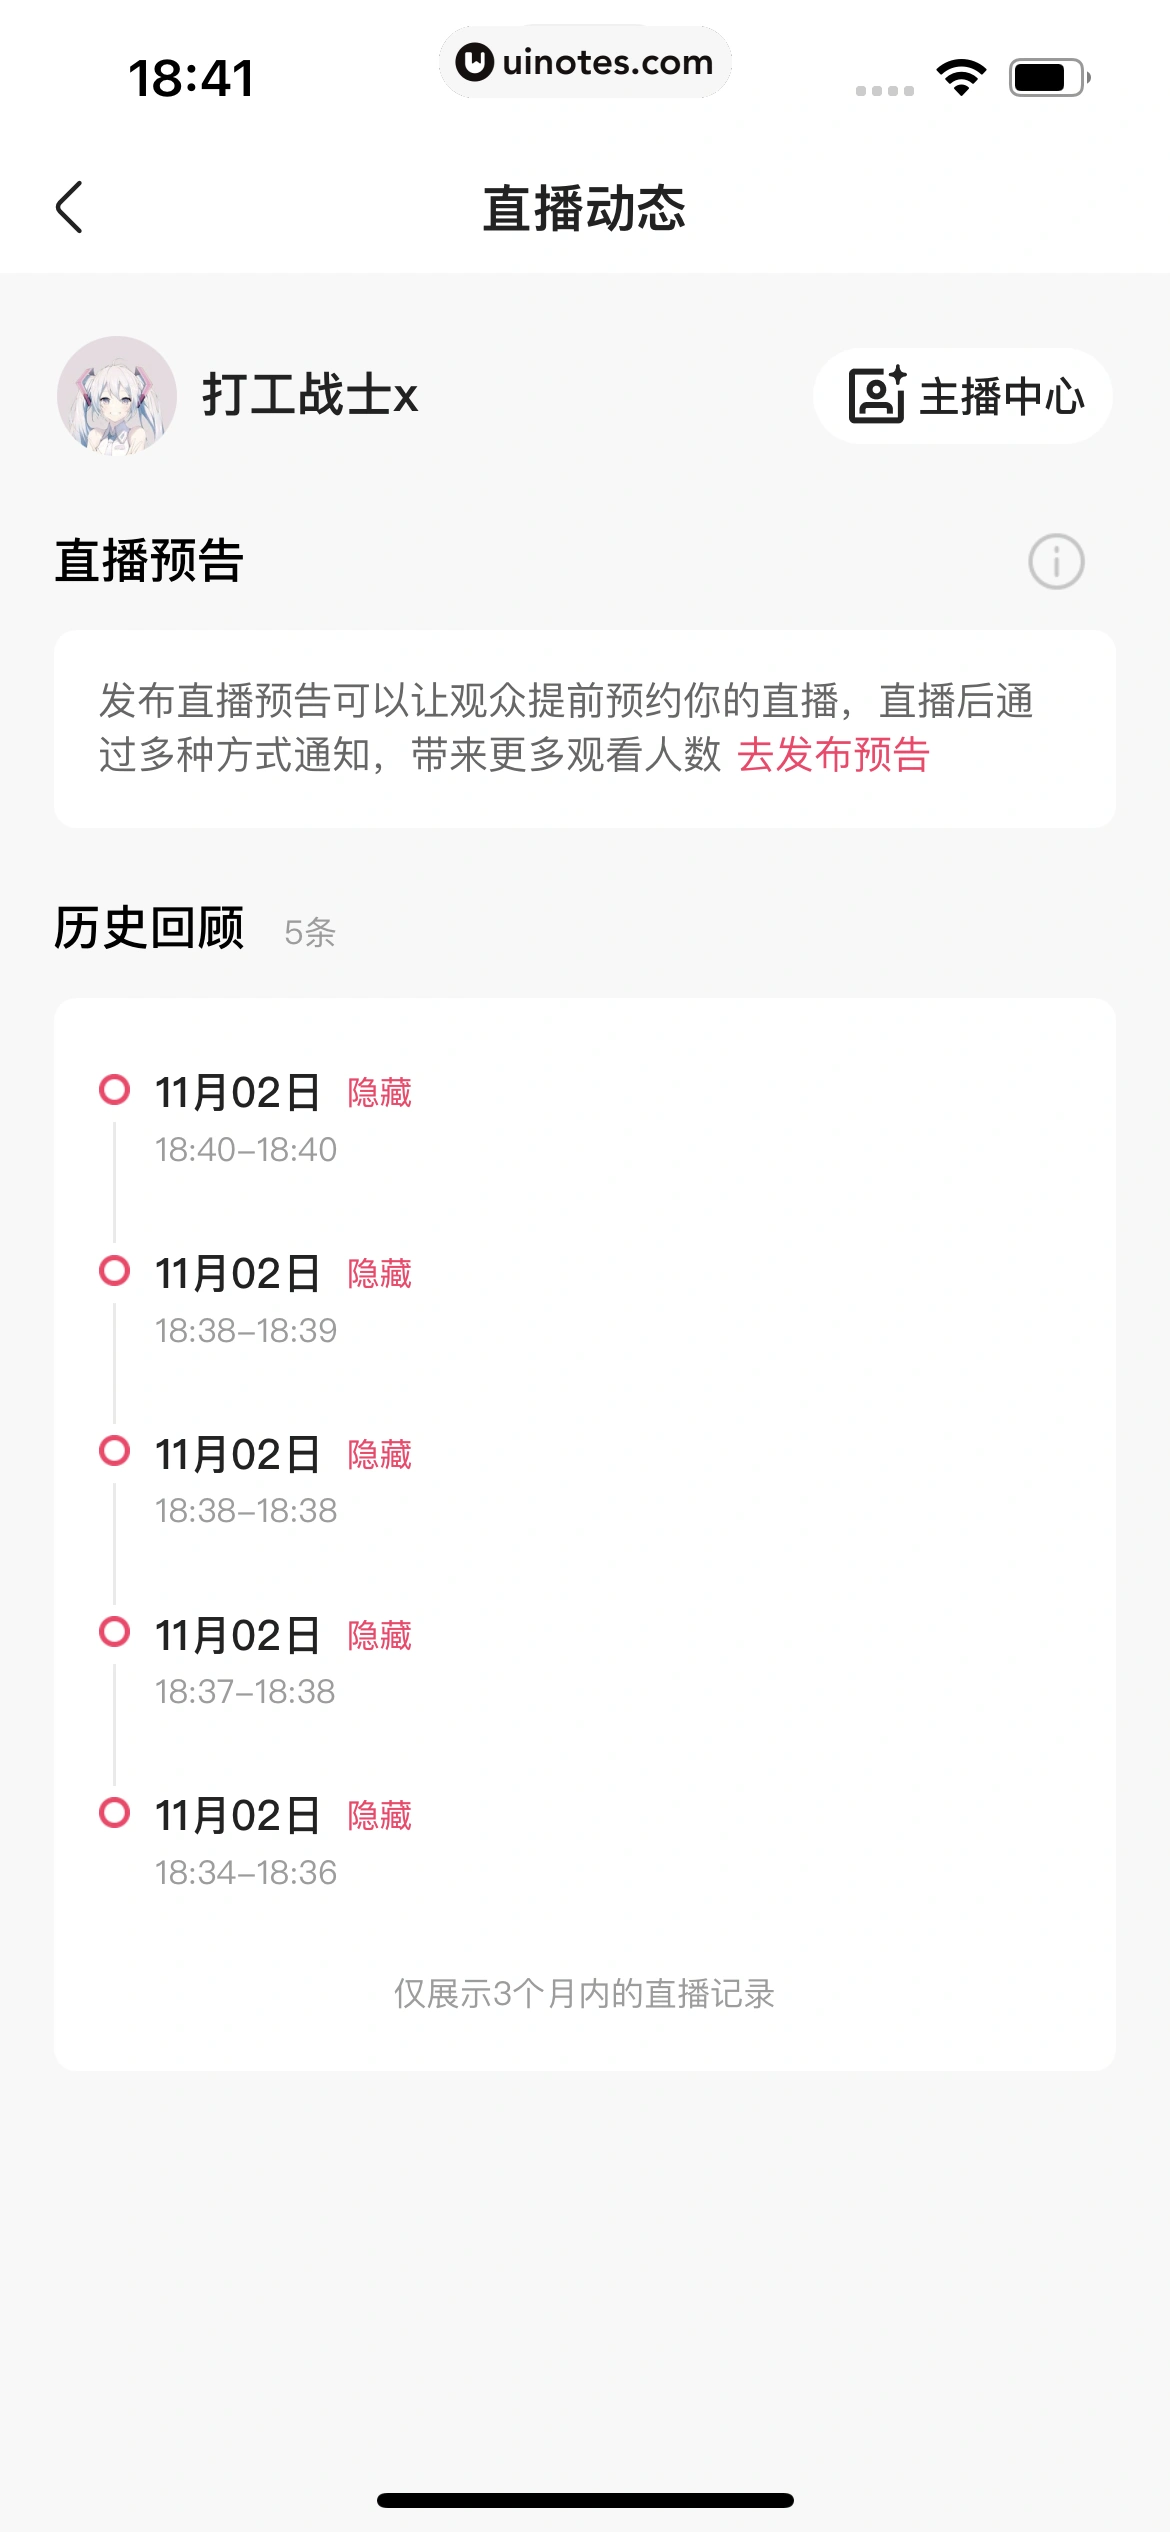Viewport: 1170px width, 2532px height.
Task: Tap the Wi-Fi status icon
Action: tap(961, 78)
